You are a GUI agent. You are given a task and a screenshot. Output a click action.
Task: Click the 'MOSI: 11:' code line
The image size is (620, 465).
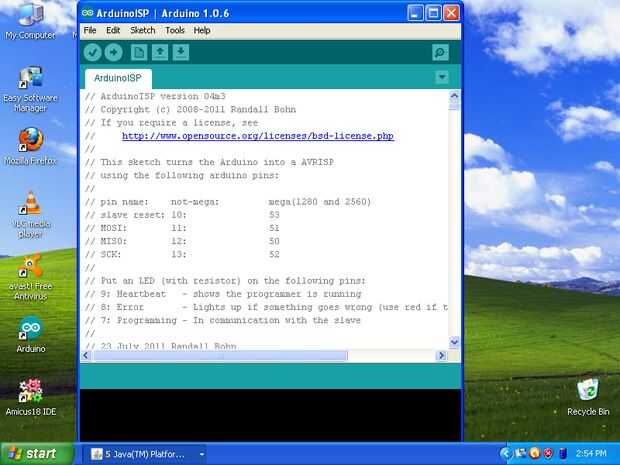[x=182, y=228]
